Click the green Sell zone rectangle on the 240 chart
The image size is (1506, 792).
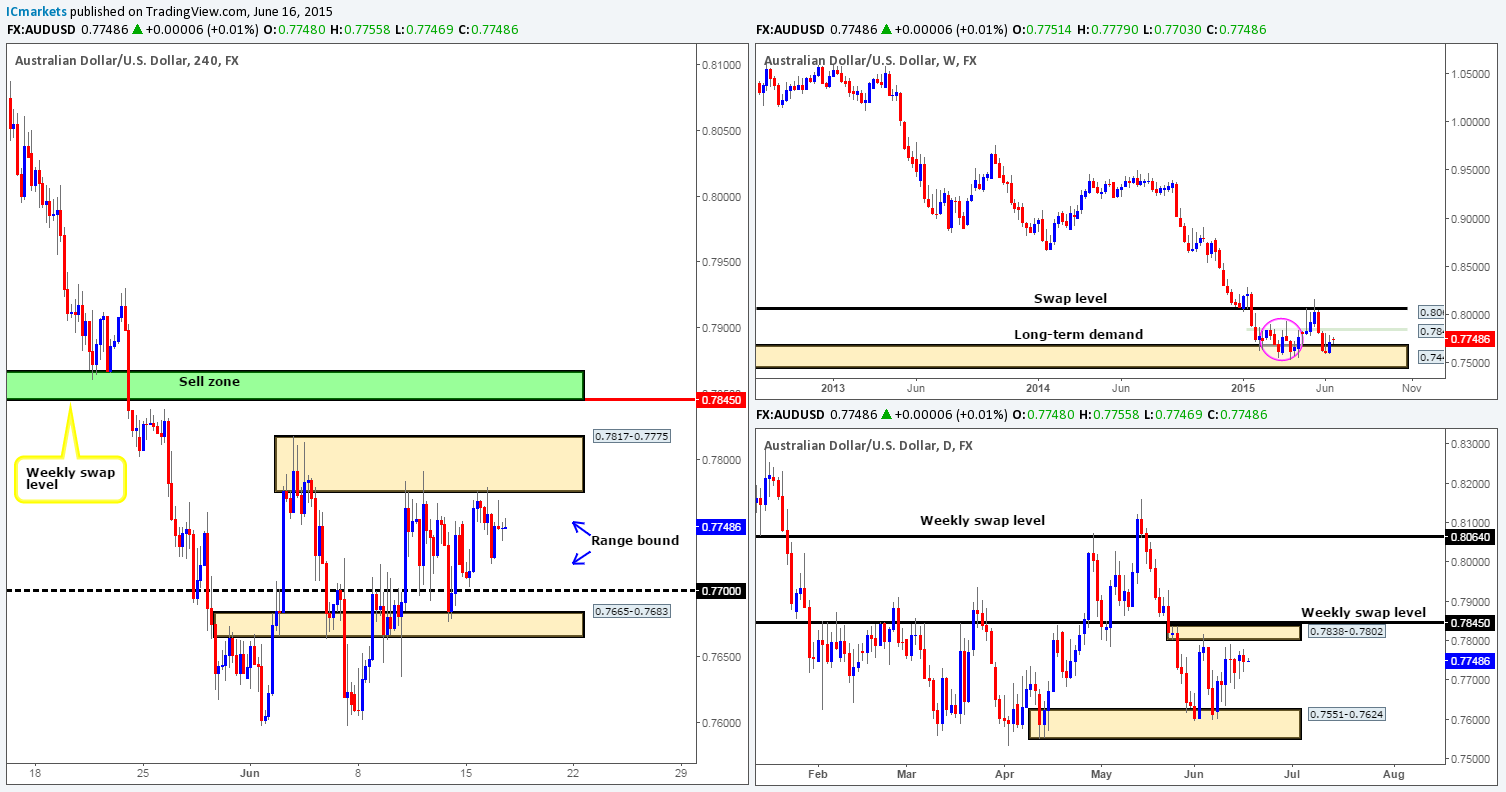294,386
